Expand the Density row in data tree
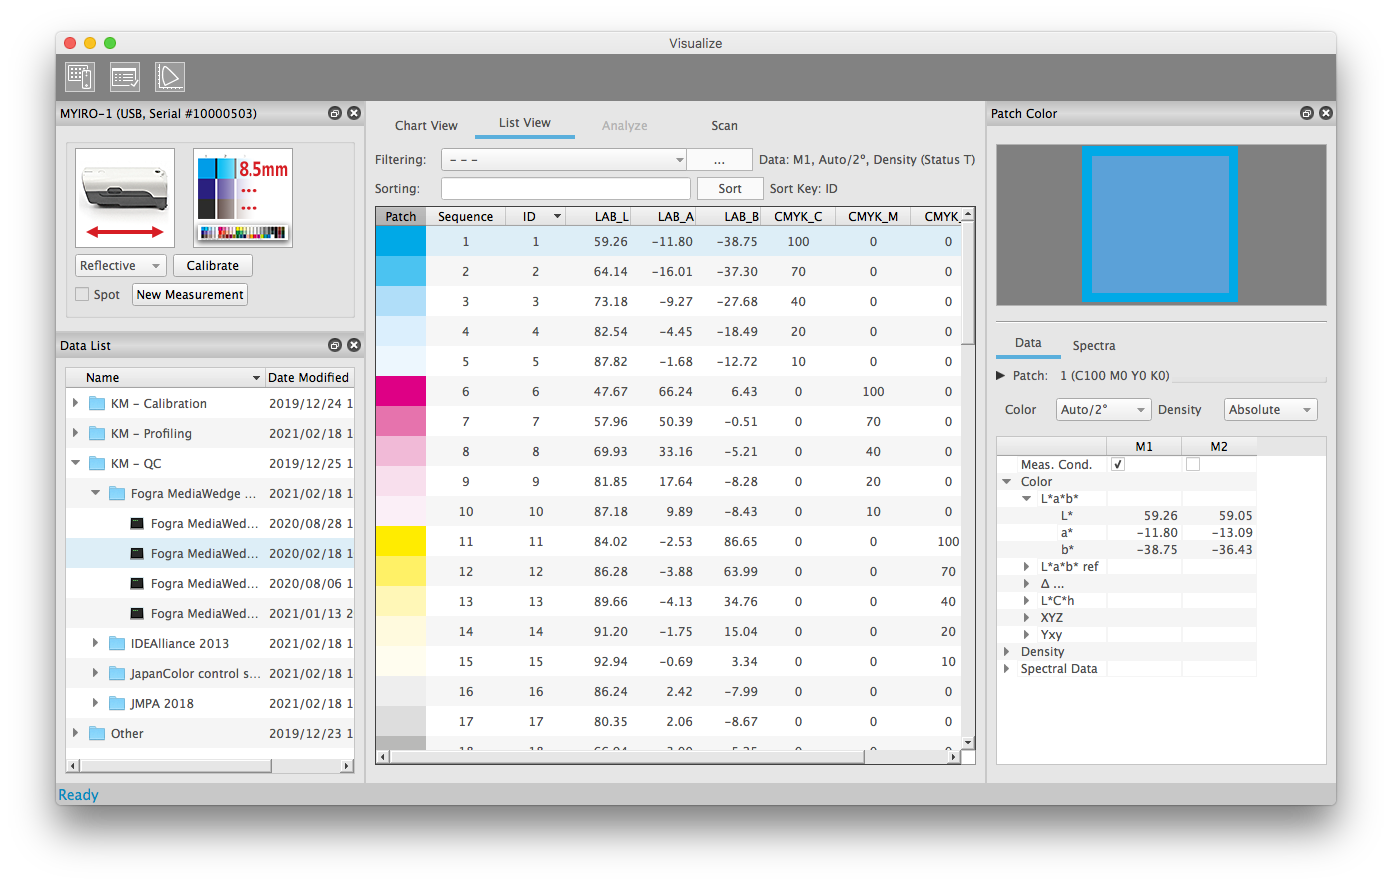The image size is (1392, 885). pyautogui.click(x=1007, y=652)
